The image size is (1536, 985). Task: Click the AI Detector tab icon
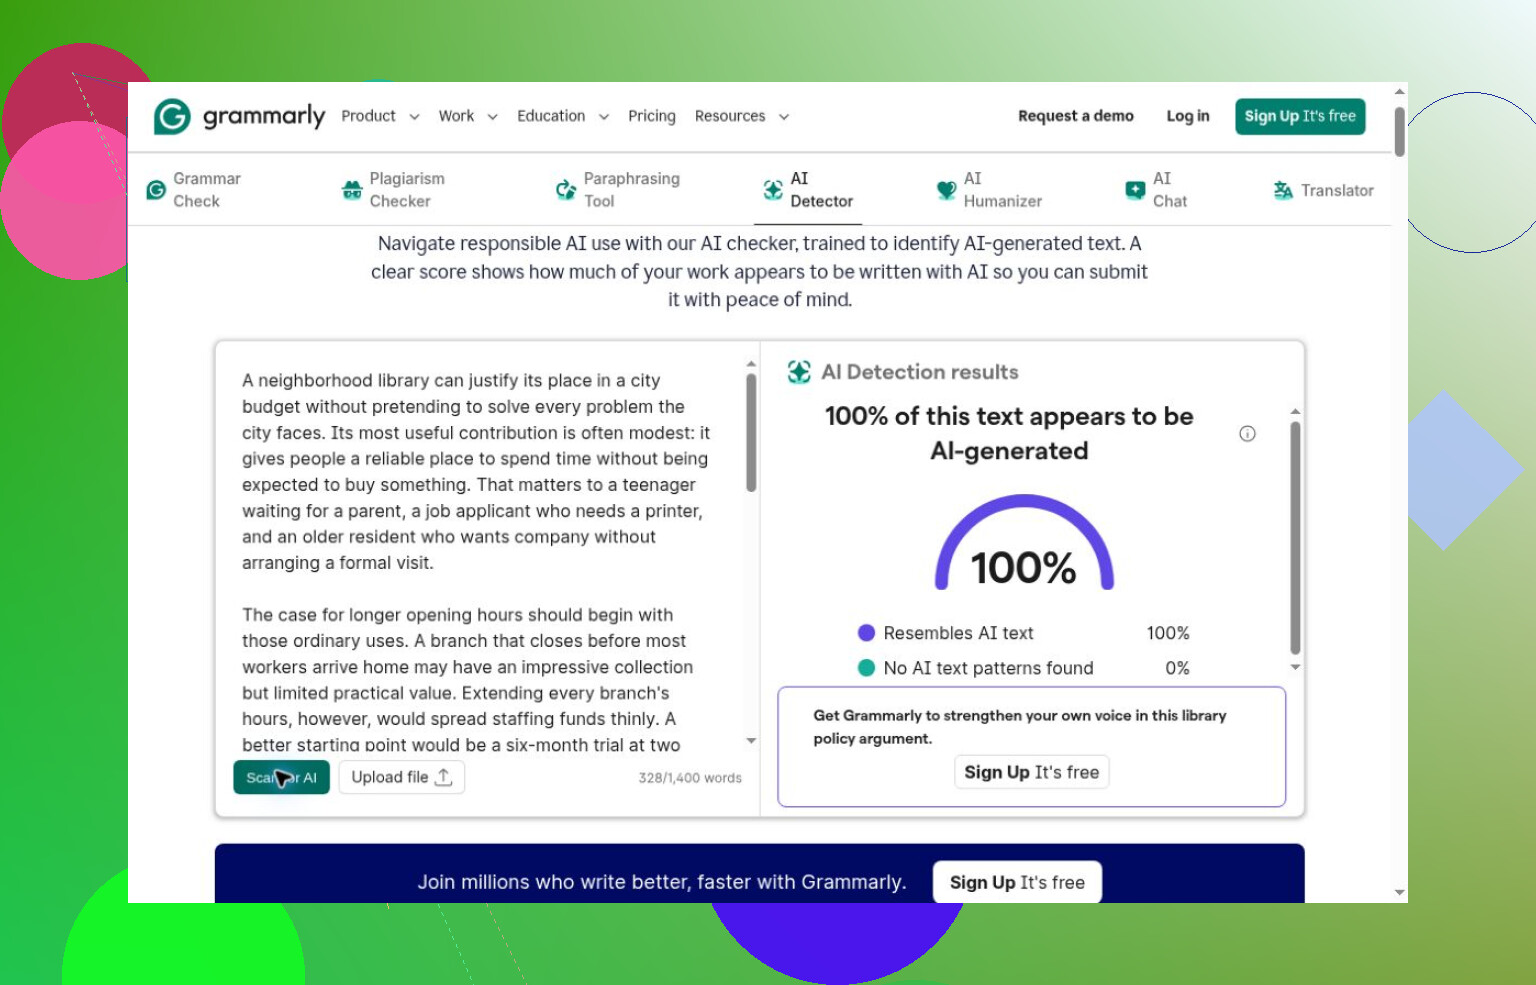tap(773, 190)
